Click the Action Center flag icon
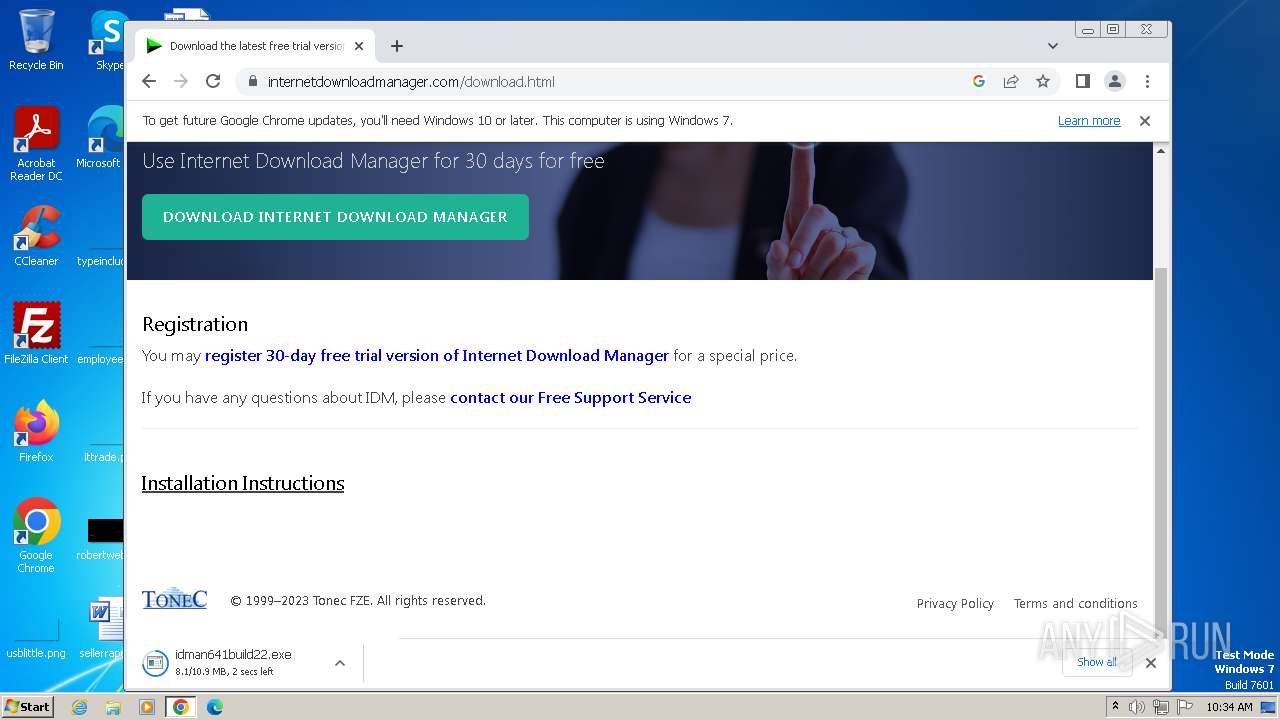 coord(1185,707)
